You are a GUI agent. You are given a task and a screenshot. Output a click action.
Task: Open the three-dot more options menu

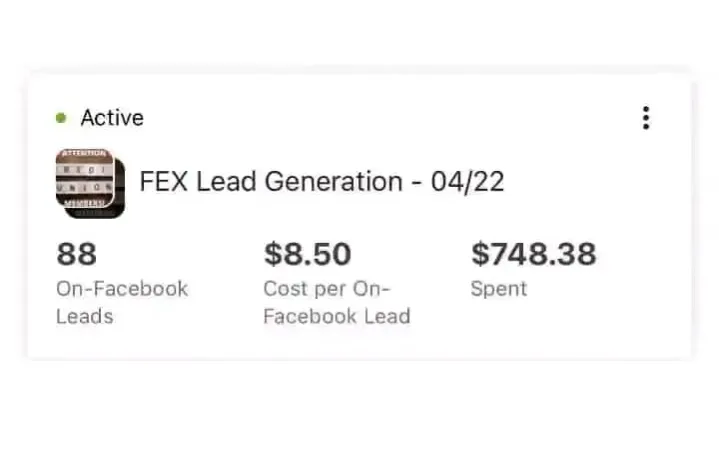pyautogui.click(x=646, y=118)
